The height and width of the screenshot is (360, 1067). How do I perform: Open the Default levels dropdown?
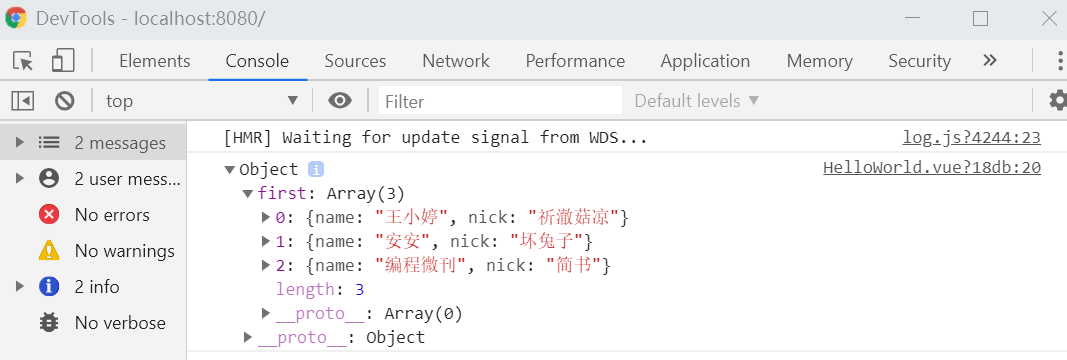(696, 101)
